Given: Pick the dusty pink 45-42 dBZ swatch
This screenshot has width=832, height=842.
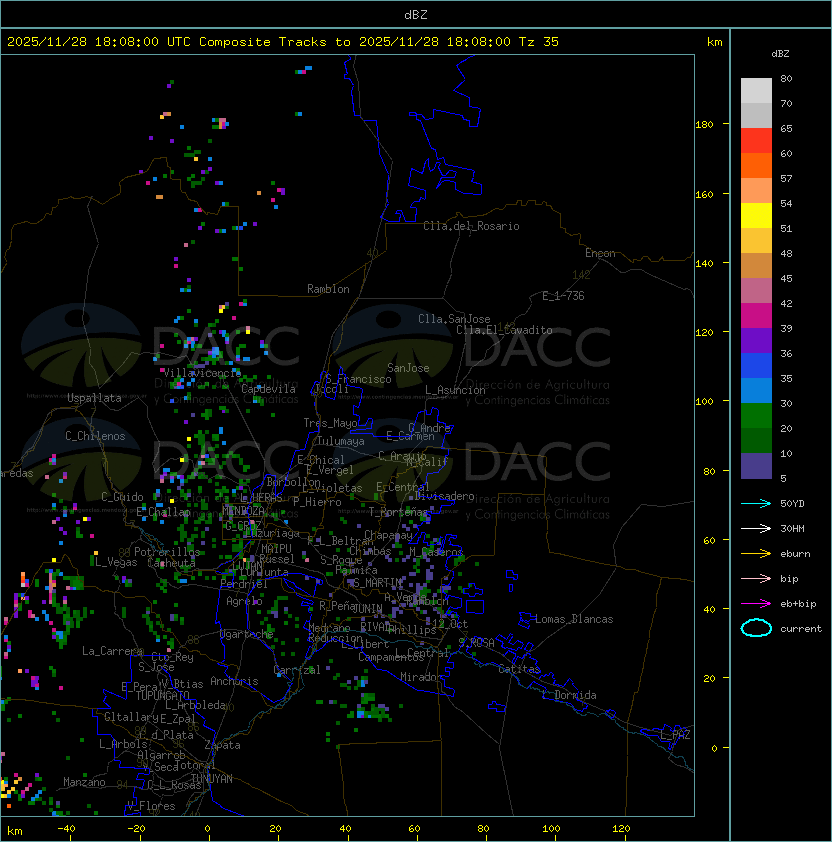Looking at the screenshot, I should point(756,291).
